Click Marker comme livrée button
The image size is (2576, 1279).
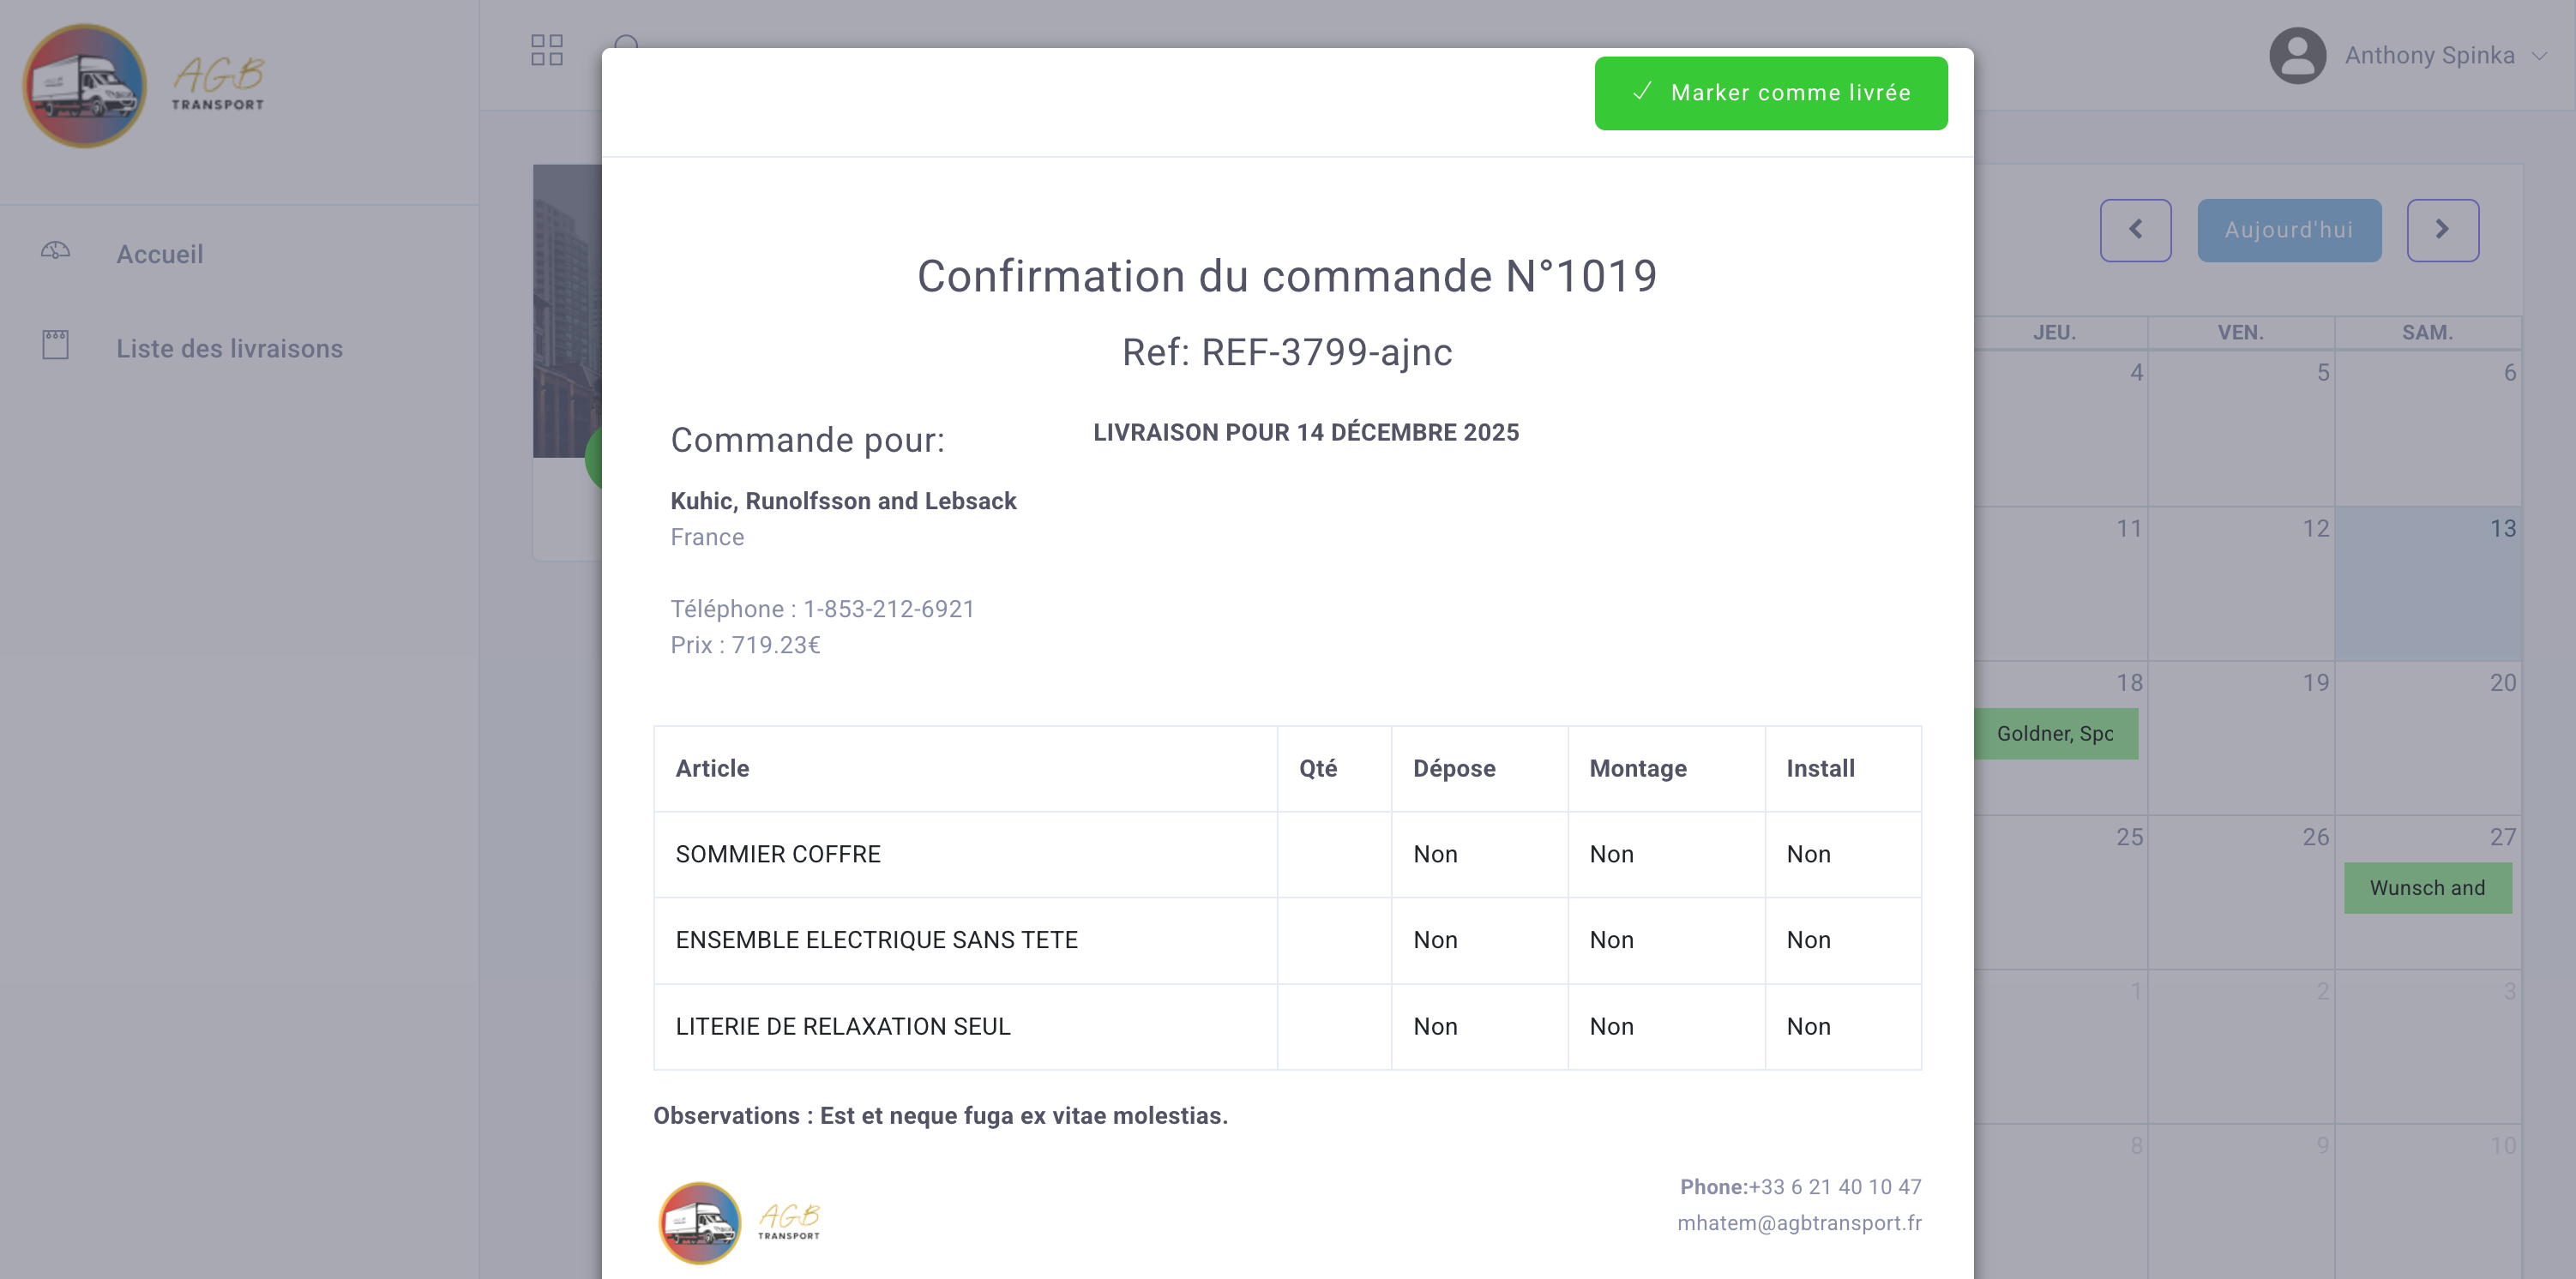pyautogui.click(x=1771, y=93)
